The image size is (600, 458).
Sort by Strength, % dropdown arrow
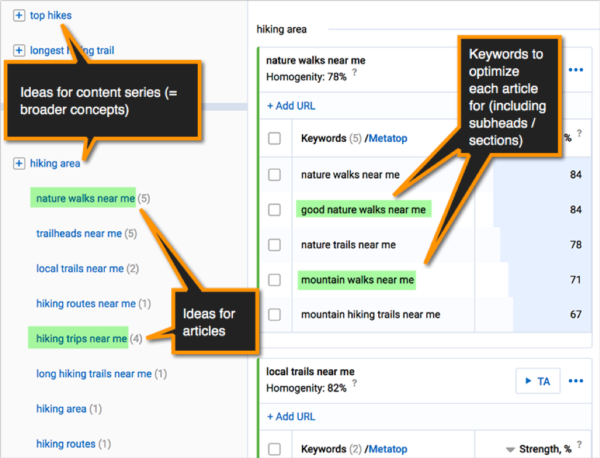point(510,450)
